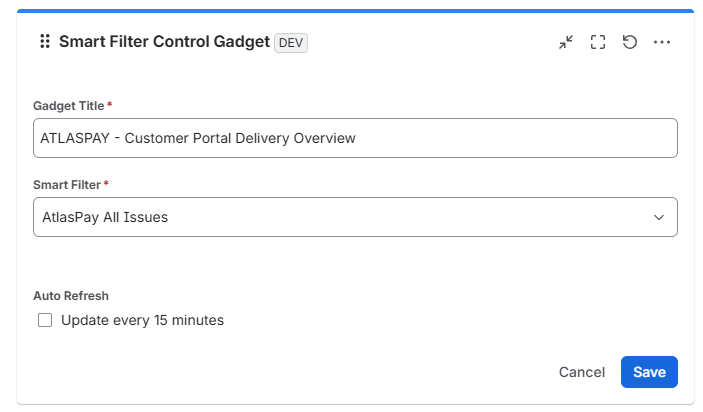Click the Cancel button

point(581,372)
